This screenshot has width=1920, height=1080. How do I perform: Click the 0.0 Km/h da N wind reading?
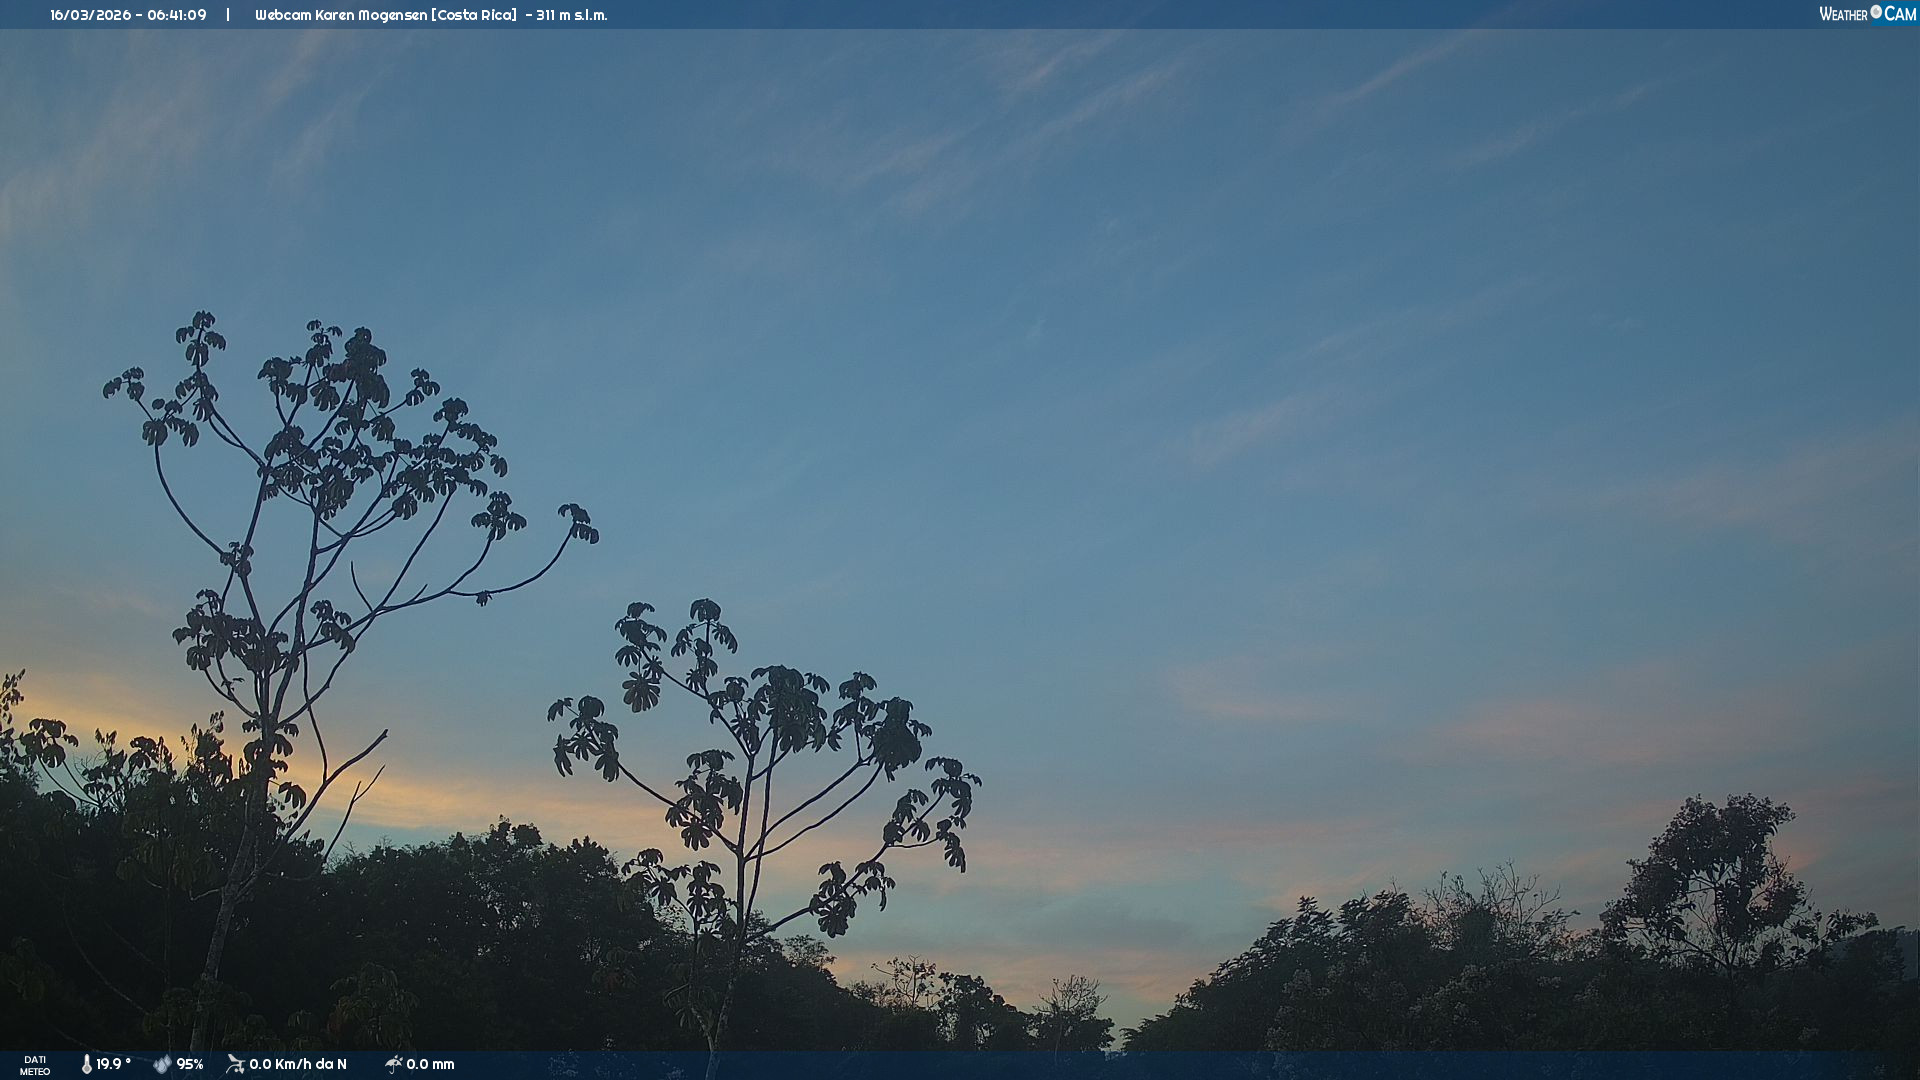pos(298,1064)
